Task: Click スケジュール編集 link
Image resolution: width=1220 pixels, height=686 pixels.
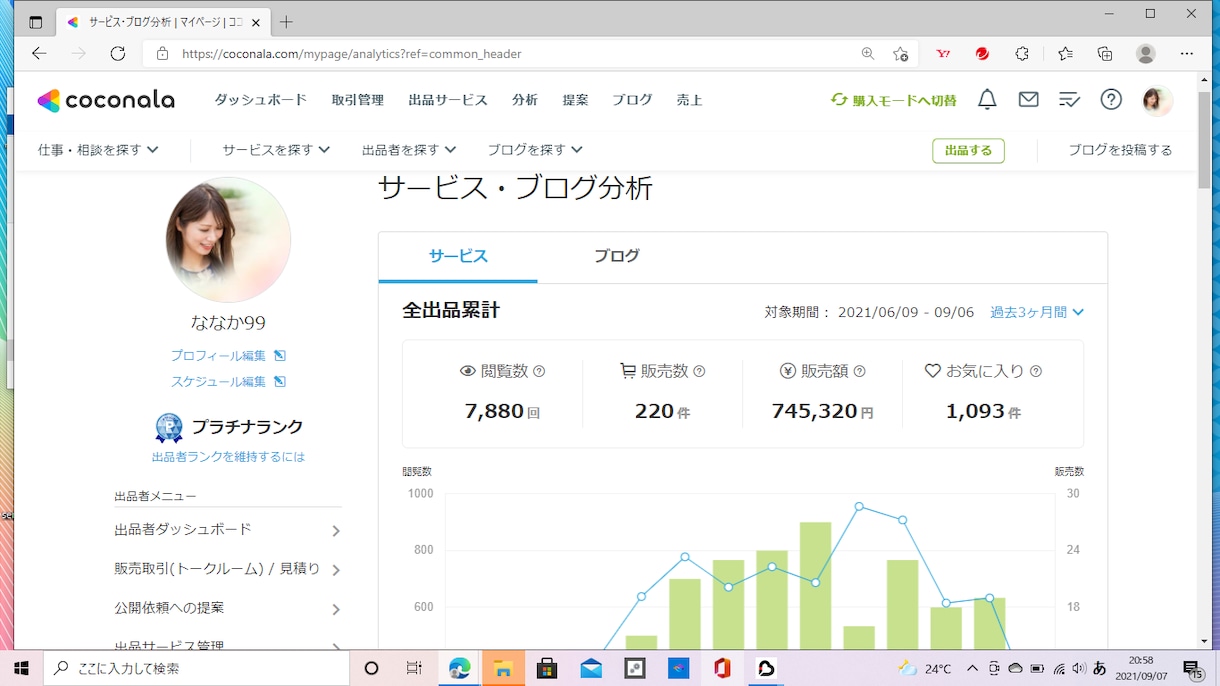Action: 228,382
